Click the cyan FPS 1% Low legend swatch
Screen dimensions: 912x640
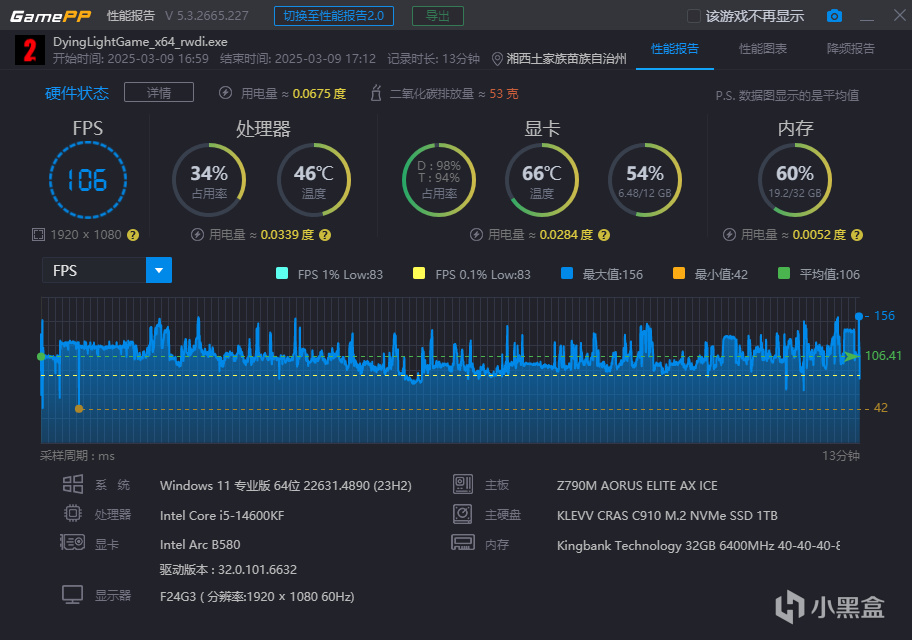[x=282, y=273]
